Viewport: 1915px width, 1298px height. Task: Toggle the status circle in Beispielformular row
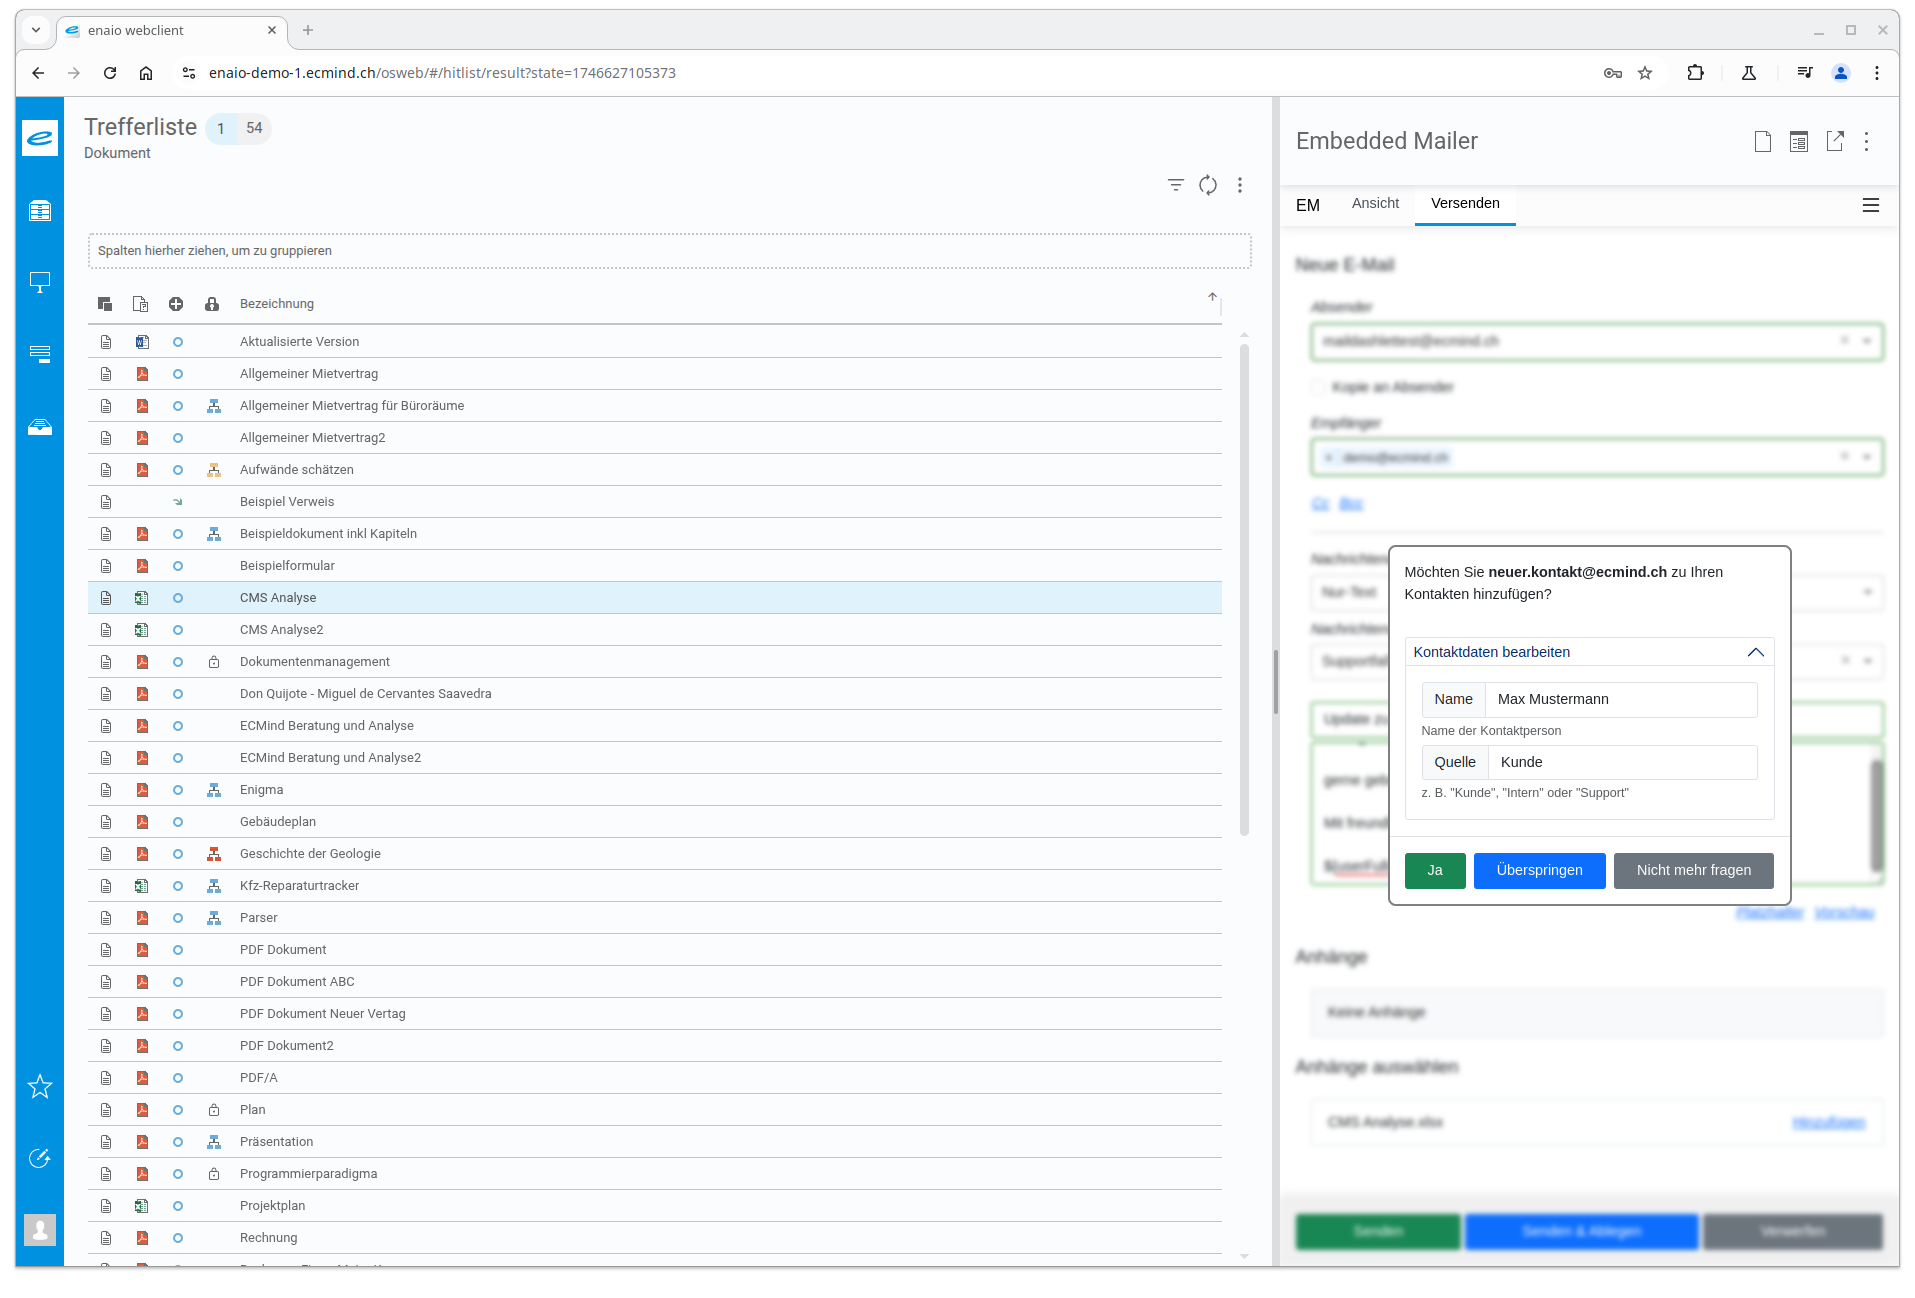tap(178, 566)
